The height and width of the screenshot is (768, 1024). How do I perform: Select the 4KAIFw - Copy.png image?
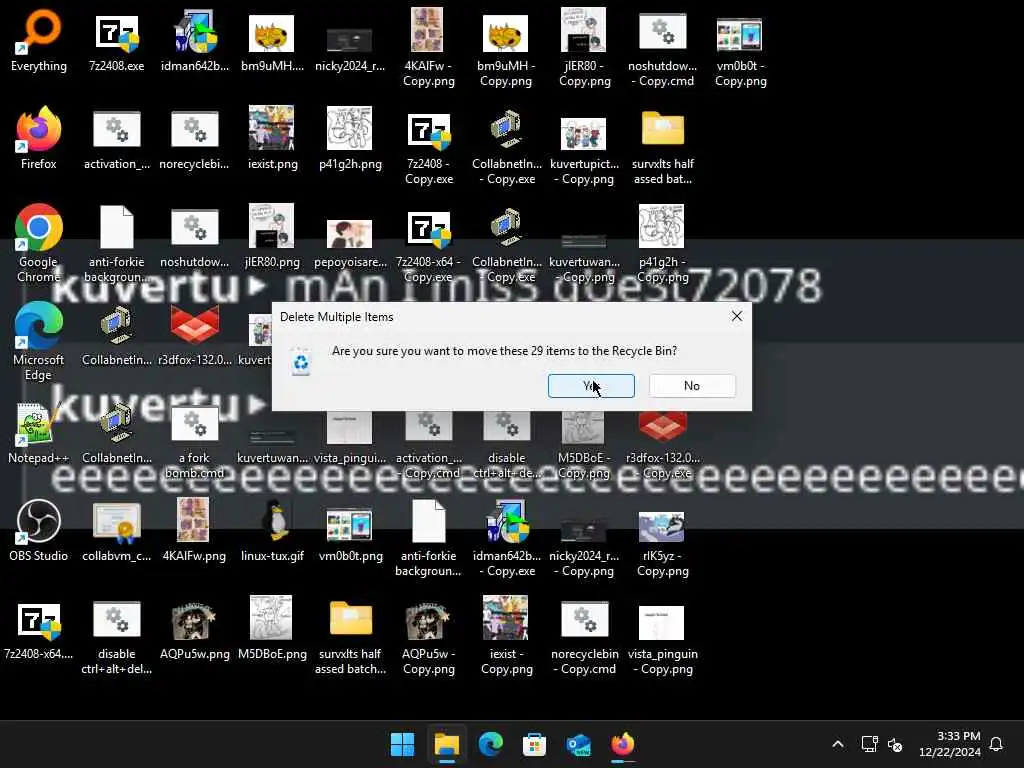[x=429, y=49]
